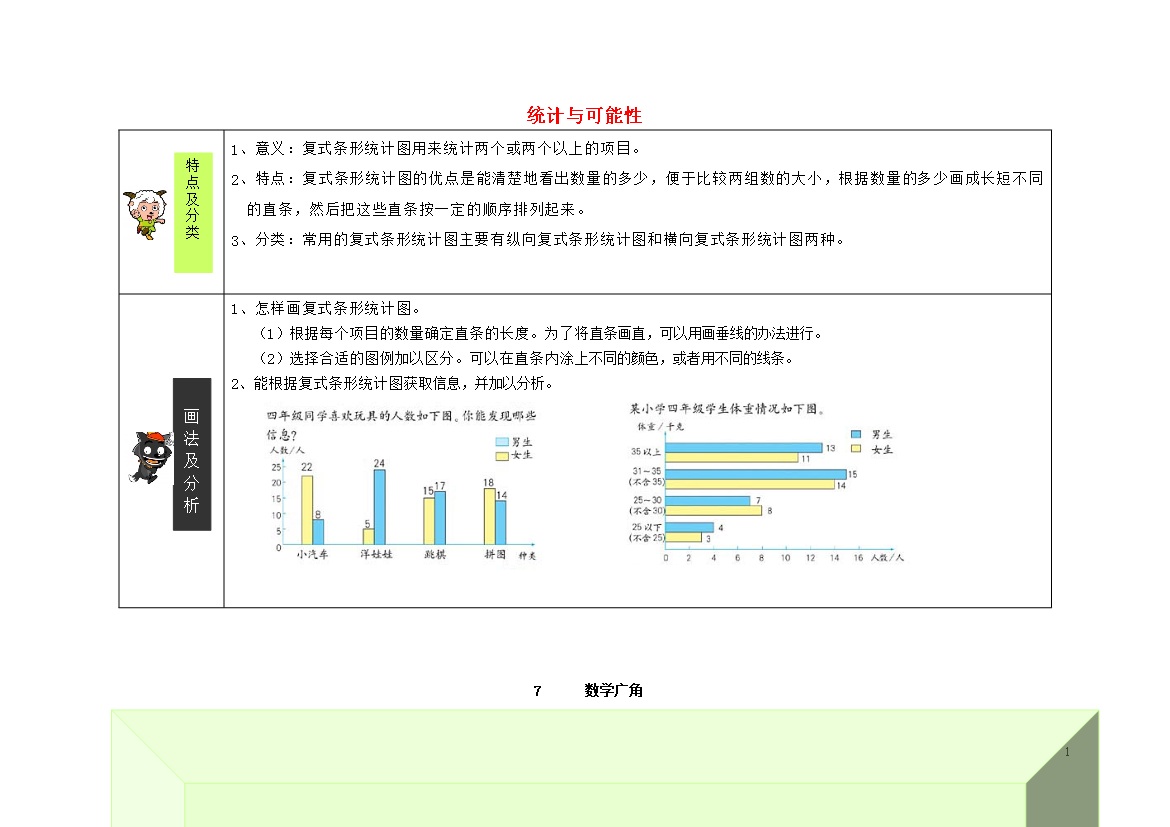Click the "31~35" weight category label
Screen dimensions: 1170x827
pyautogui.click(x=647, y=471)
